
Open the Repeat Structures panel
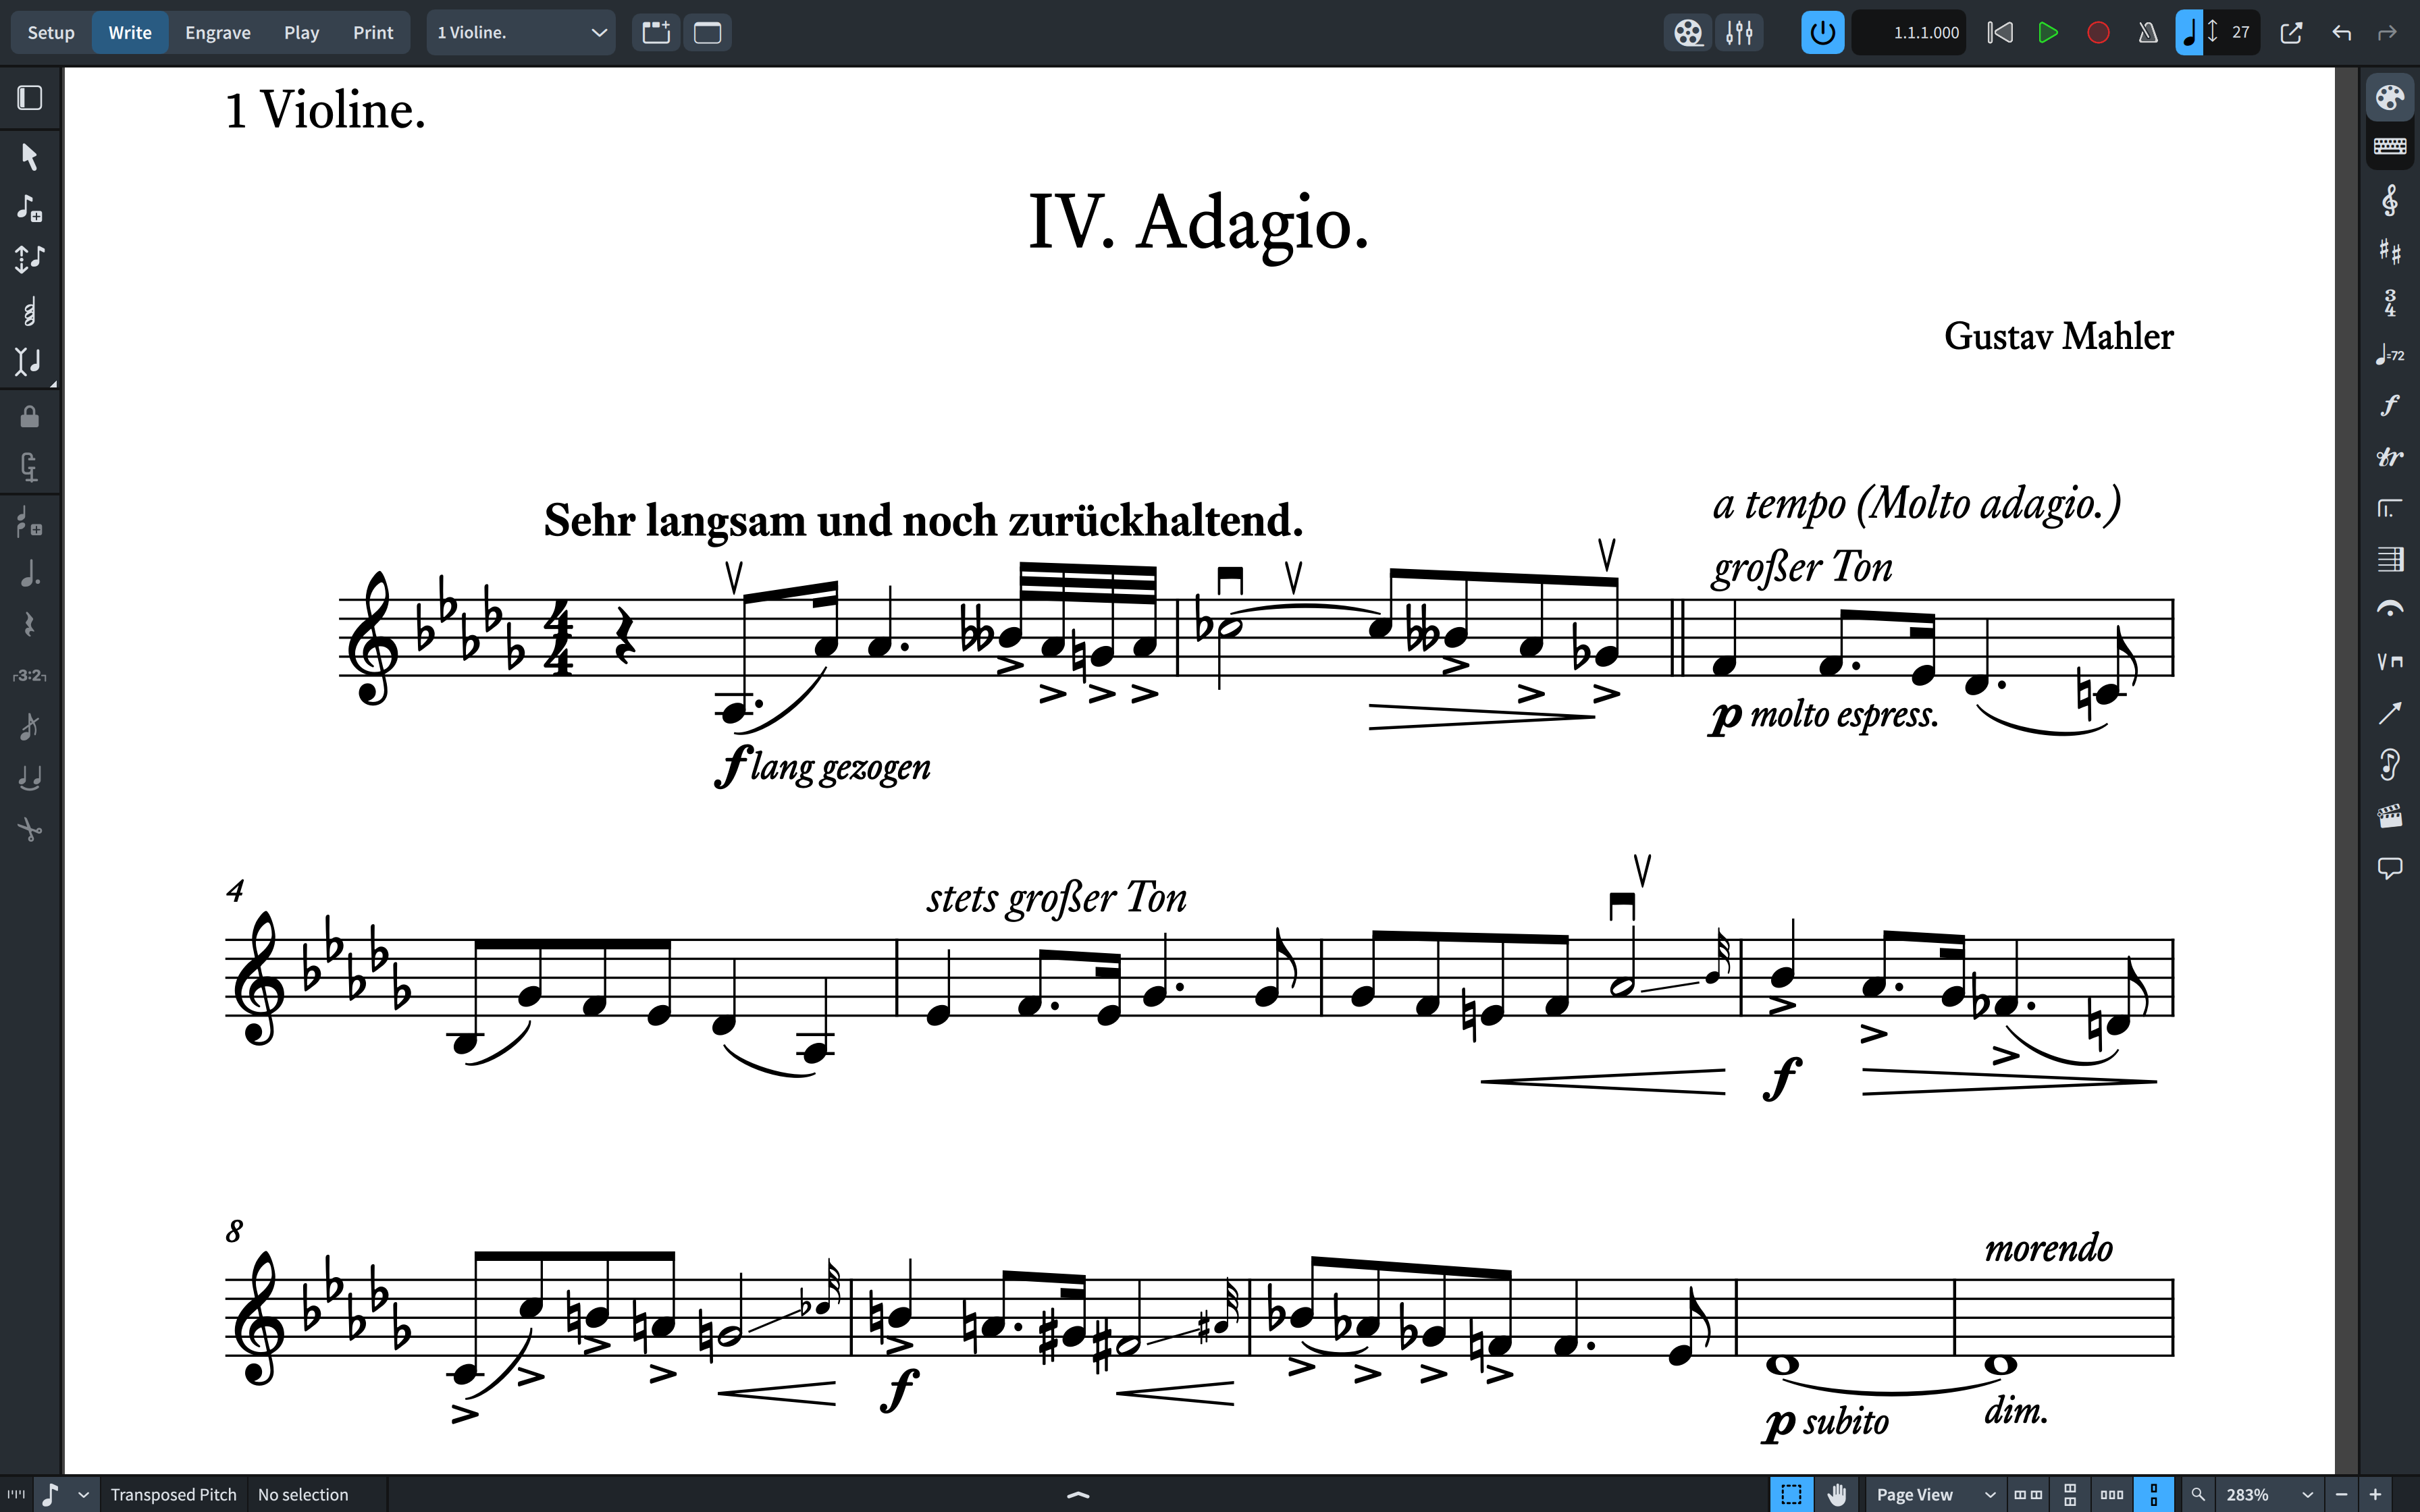point(2390,508)
